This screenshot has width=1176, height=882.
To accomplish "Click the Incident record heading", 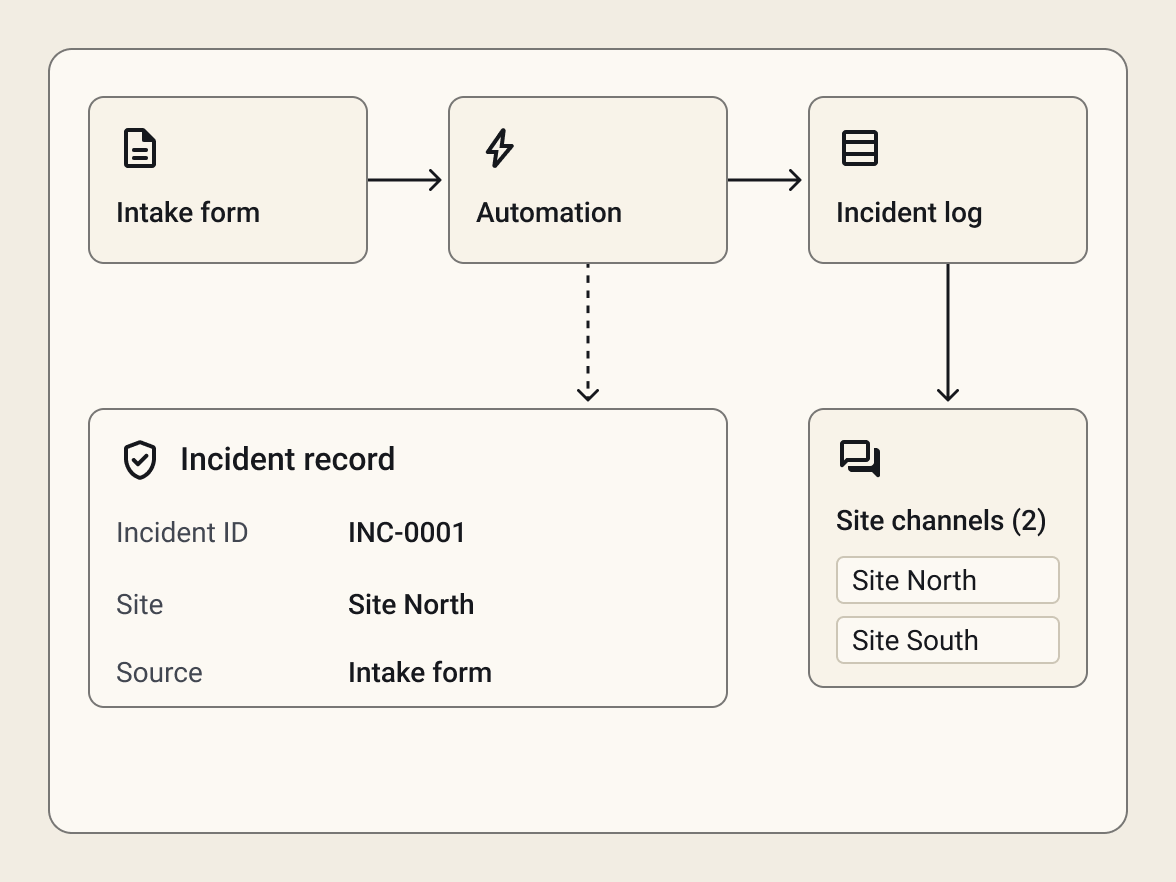I will [287, 459].
